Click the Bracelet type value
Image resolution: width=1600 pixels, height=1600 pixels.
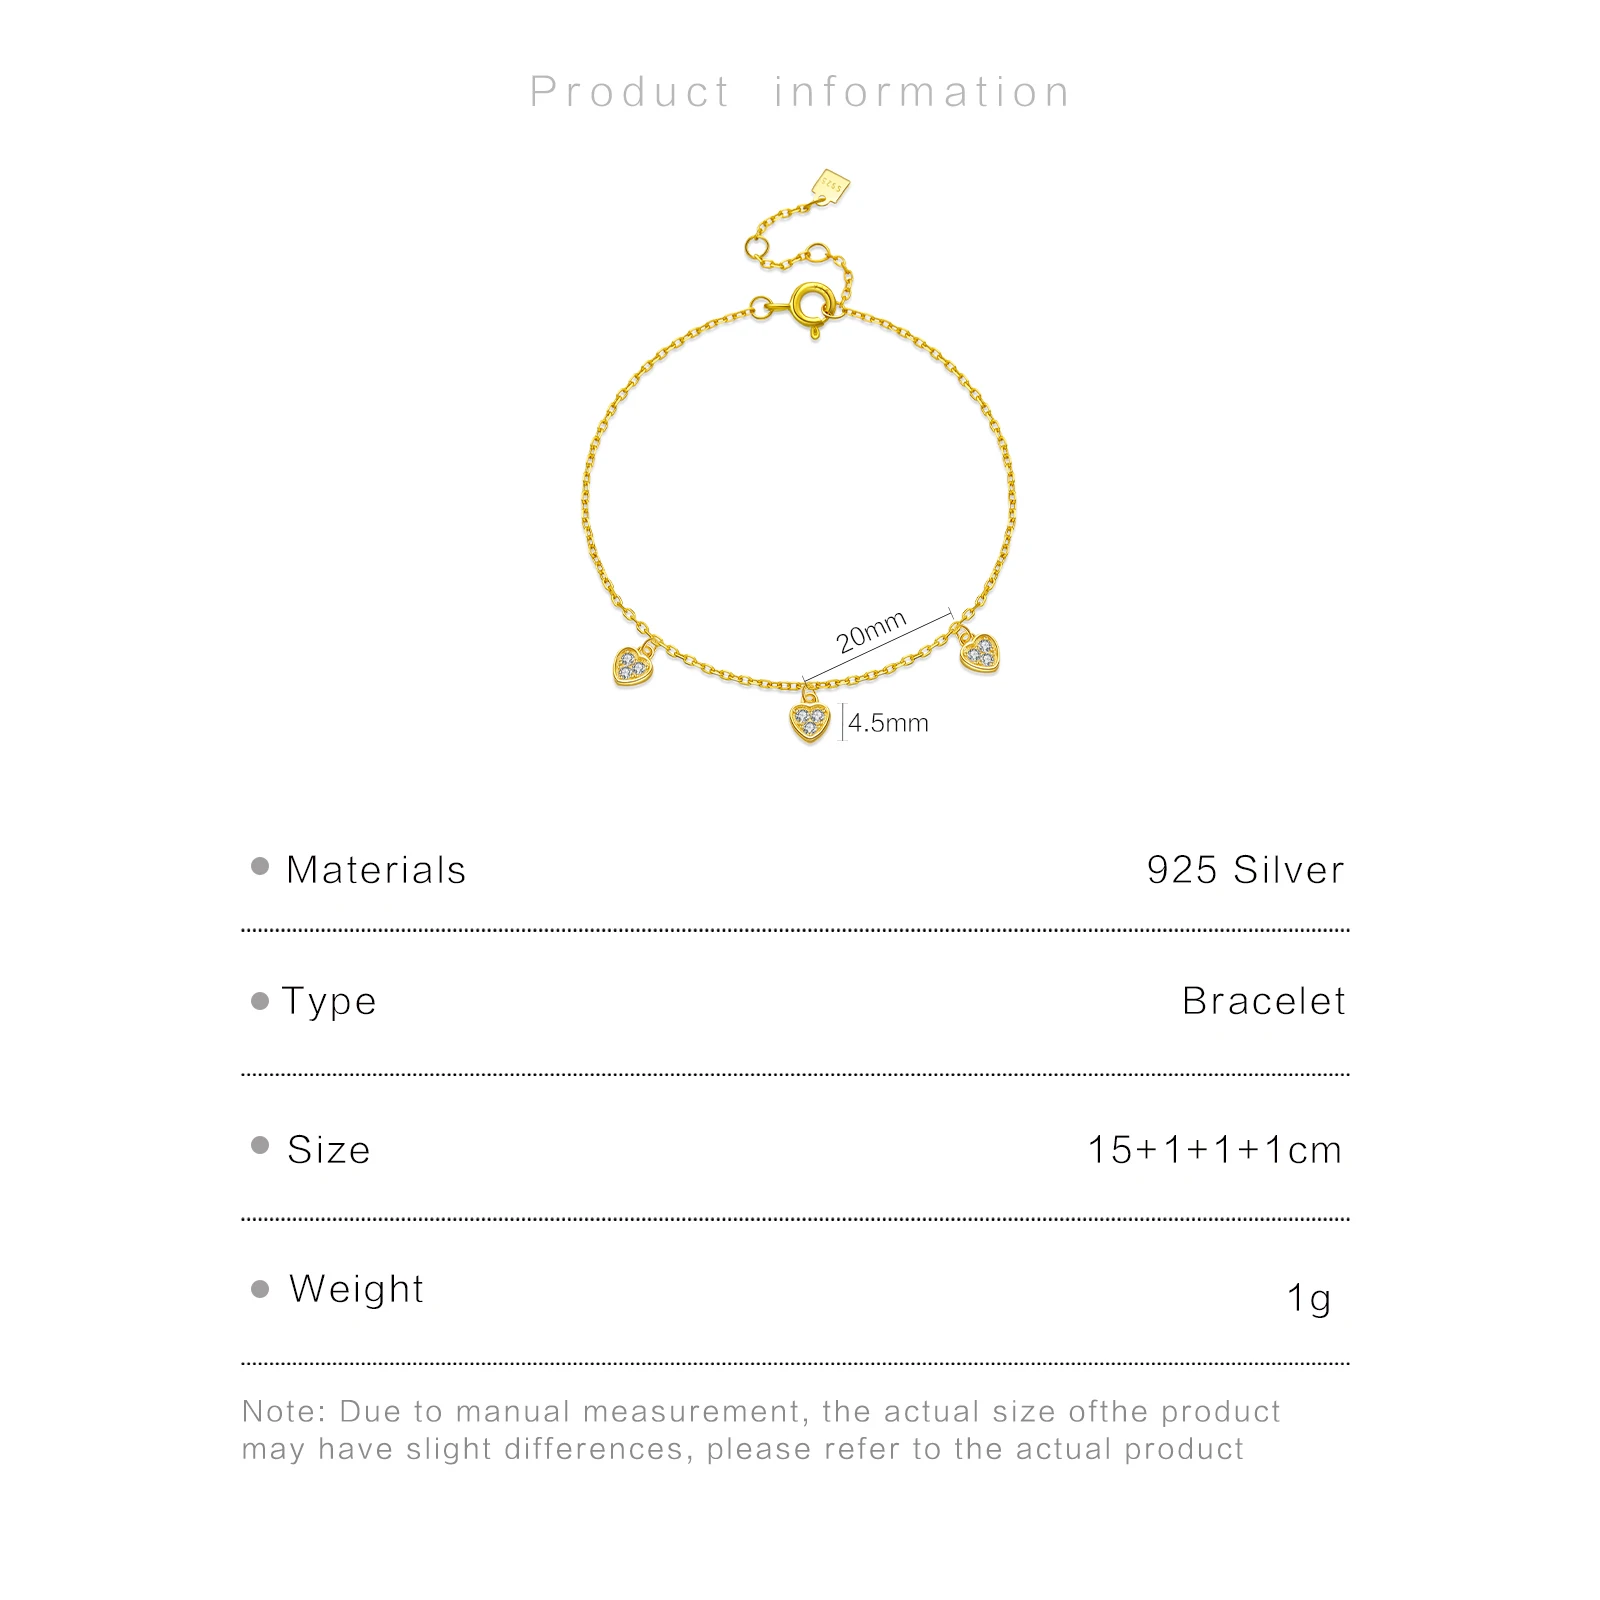pyautogui.click(x=1264, y=1001)
